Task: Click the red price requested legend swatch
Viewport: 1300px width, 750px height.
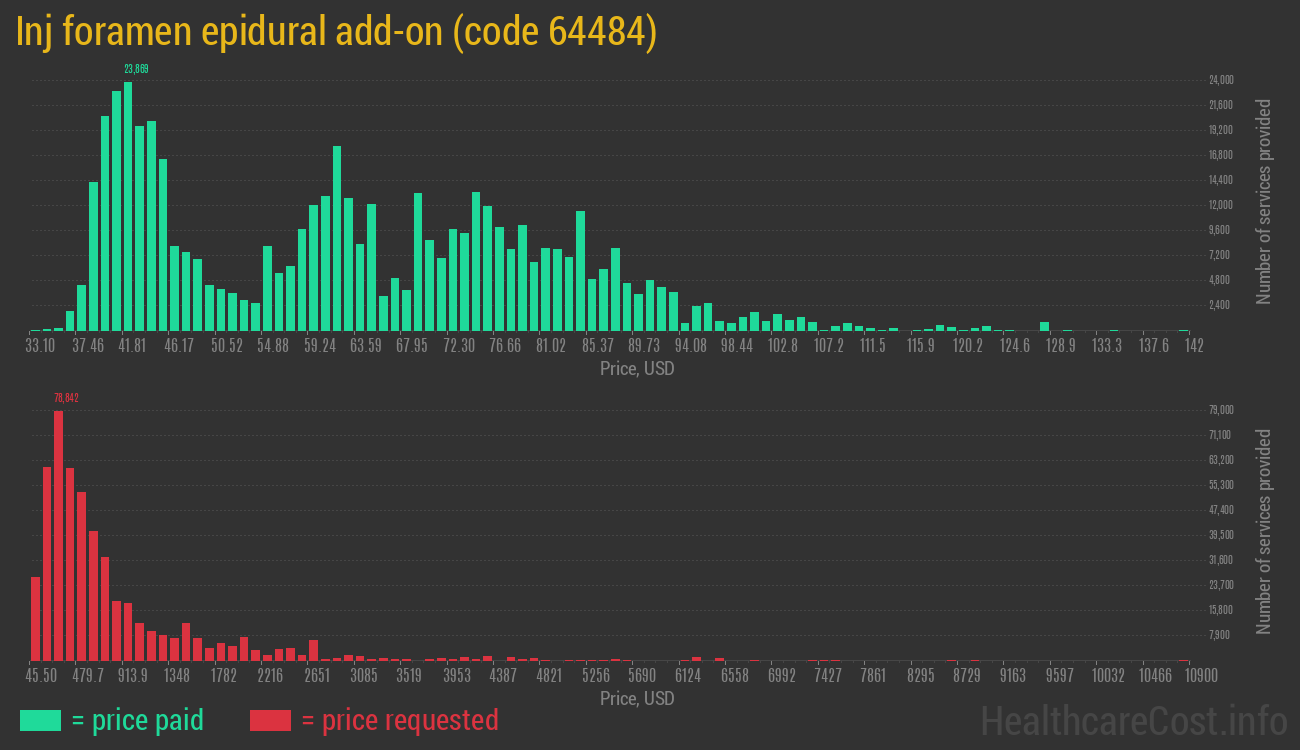Action: click(270, 720)
